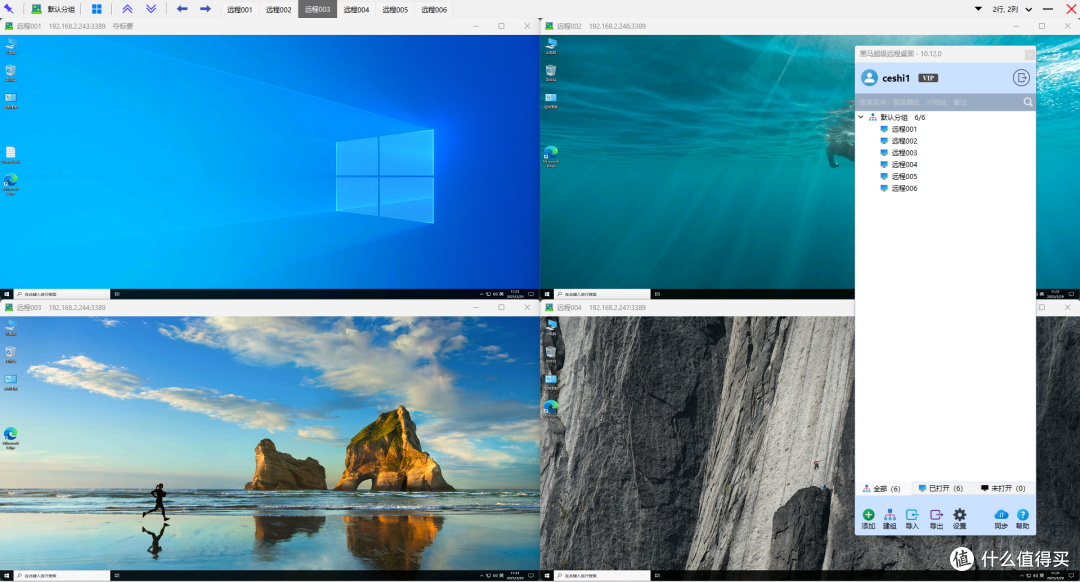Click the 远程003 window title text
The height and width of the screenshot is (582, 1080).
[29, 307]
